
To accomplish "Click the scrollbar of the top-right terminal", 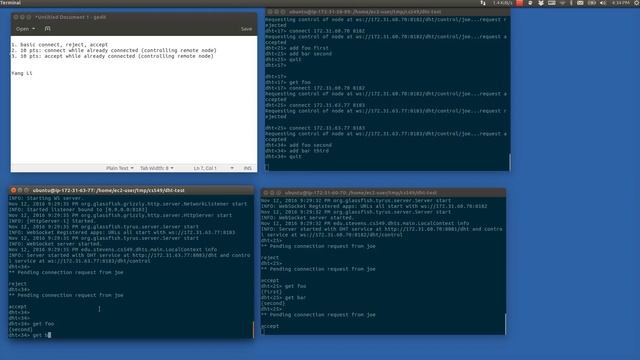I will tap(509, 162).
